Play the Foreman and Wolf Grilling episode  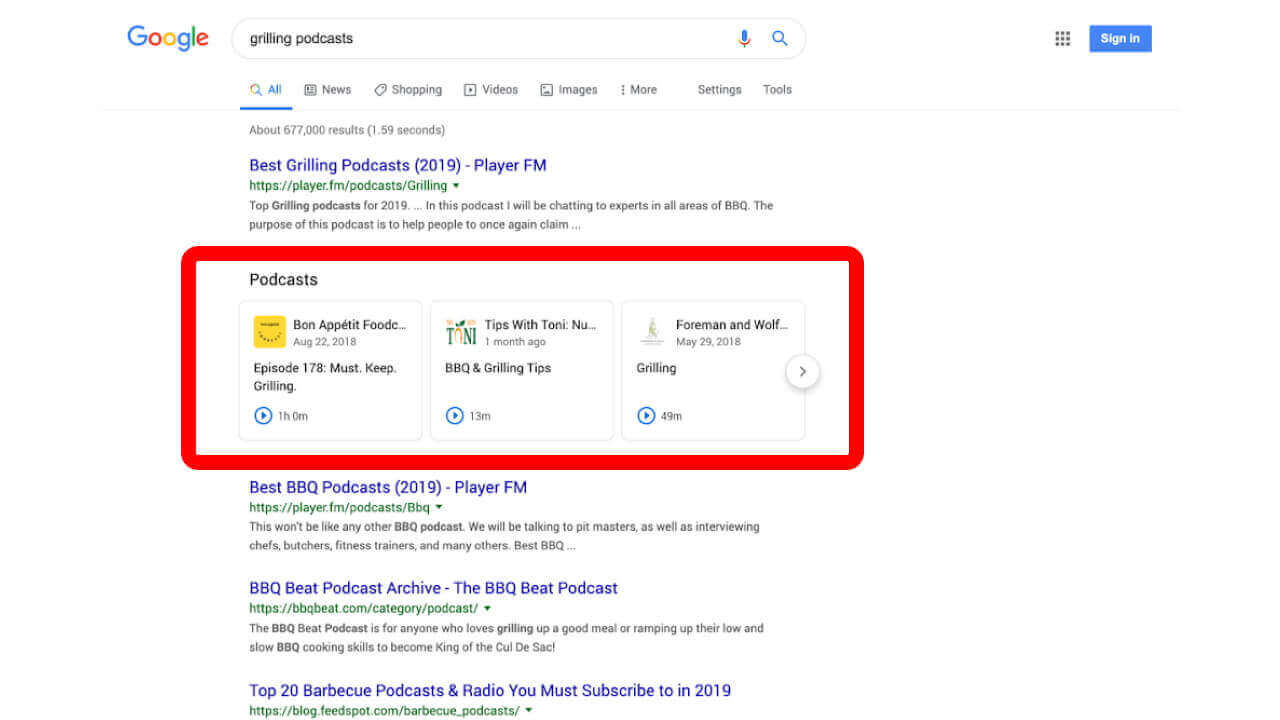pyautogui.click(x=646, y=415)
